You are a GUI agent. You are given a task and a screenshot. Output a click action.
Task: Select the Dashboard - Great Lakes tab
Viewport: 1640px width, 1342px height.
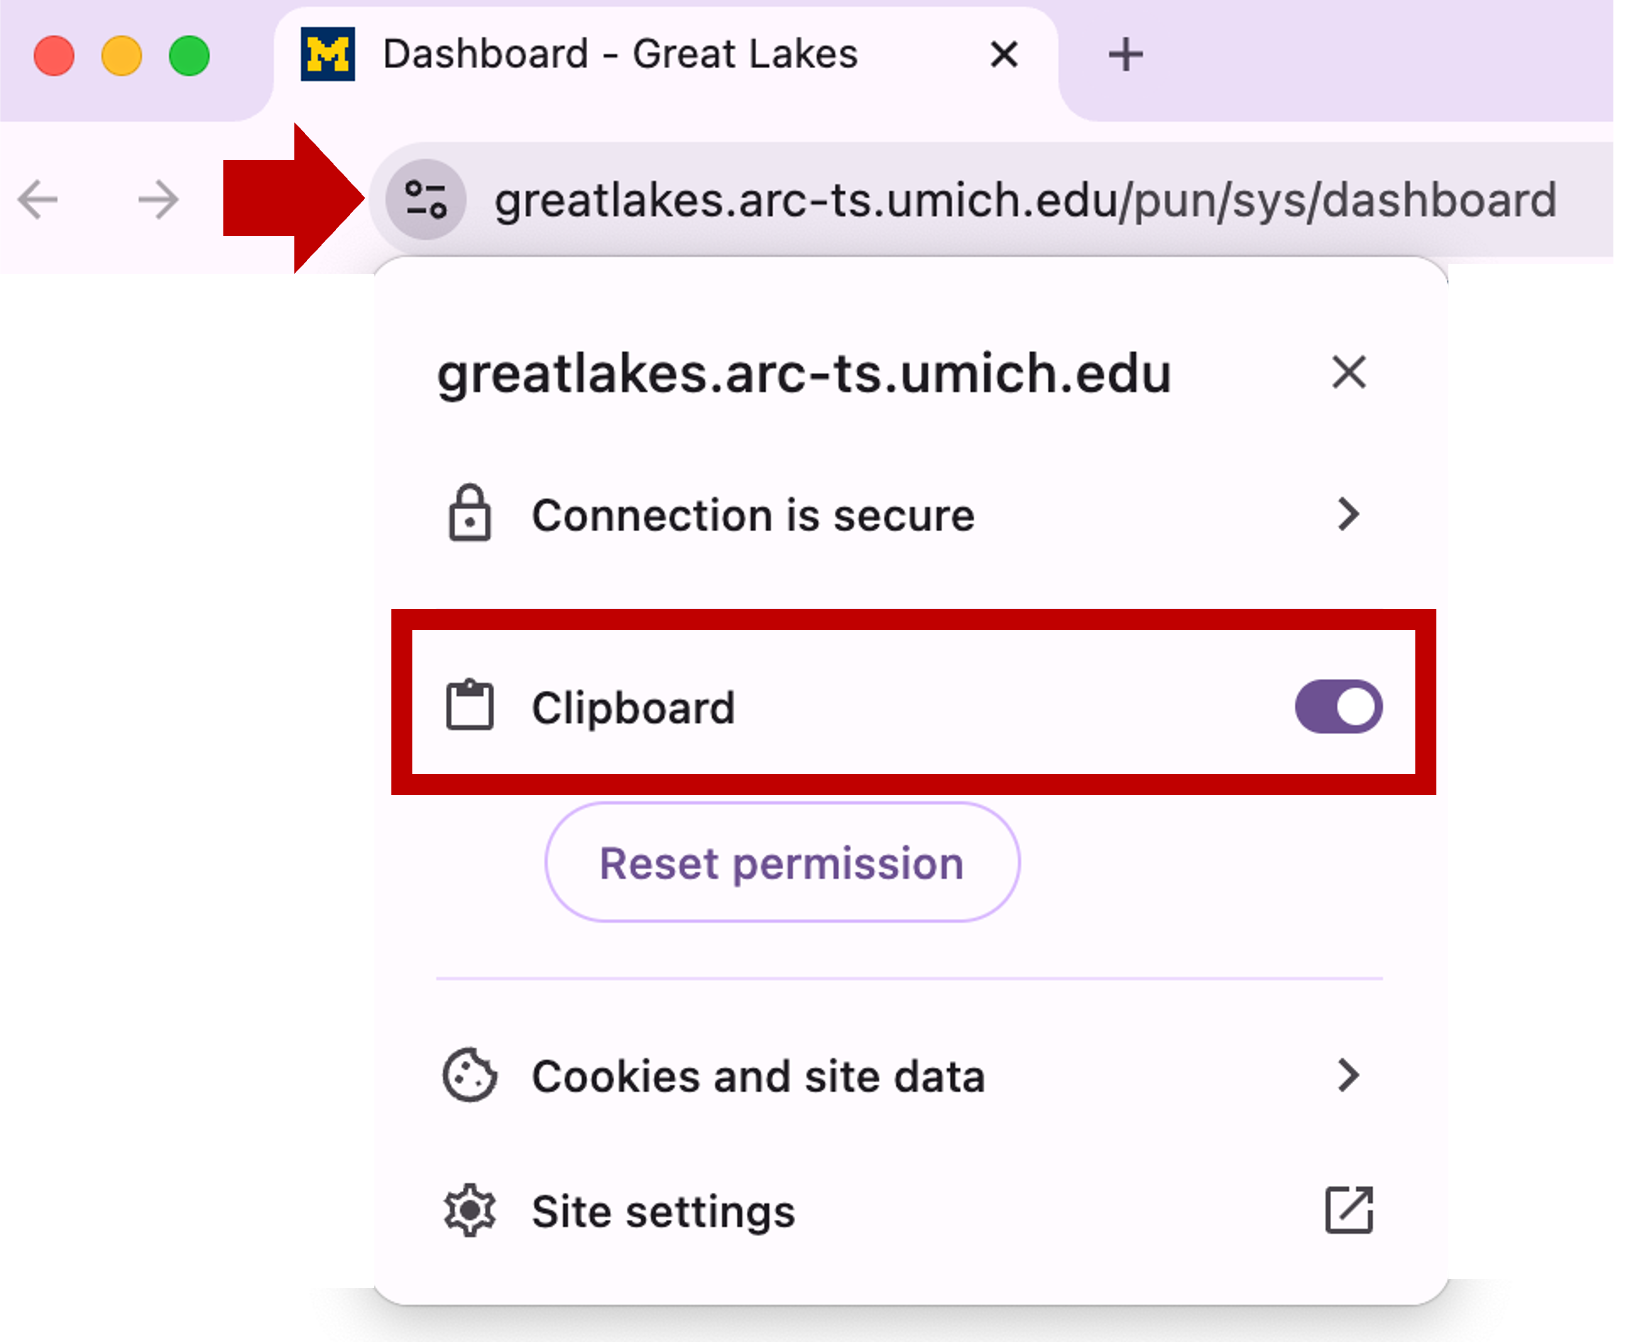click(620, 54)
